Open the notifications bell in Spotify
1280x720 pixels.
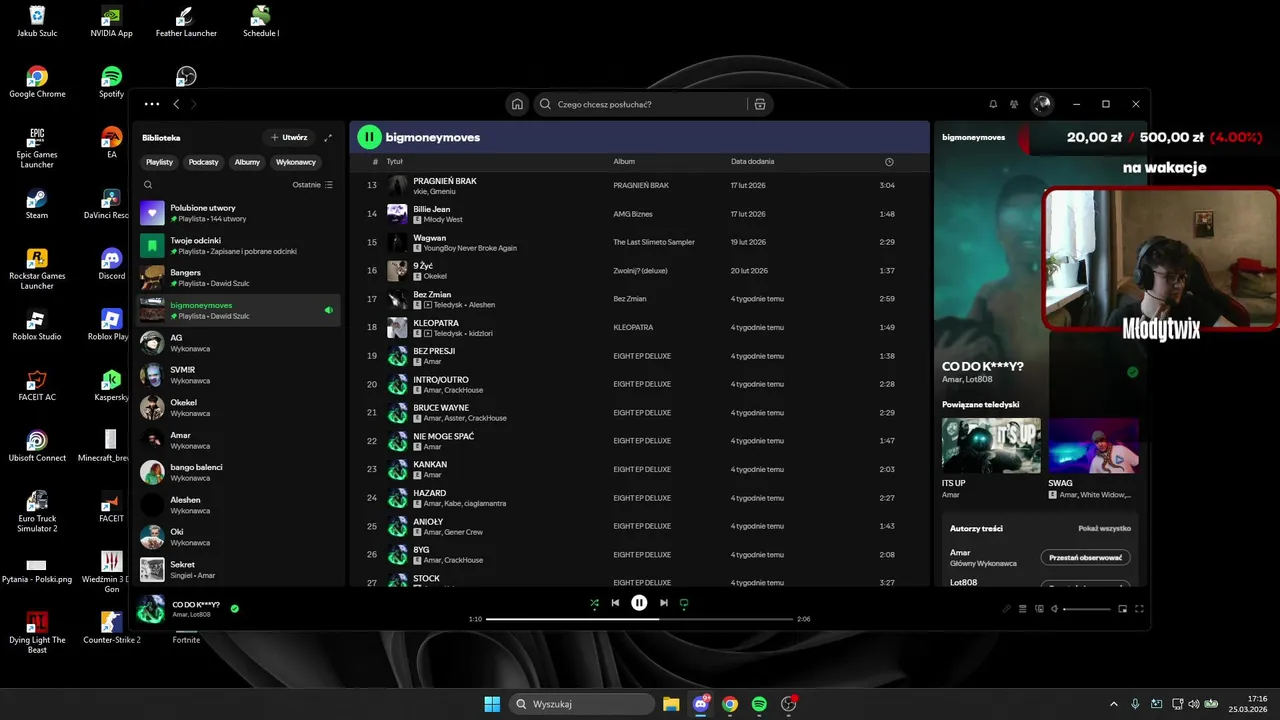(x=993, y=104)
